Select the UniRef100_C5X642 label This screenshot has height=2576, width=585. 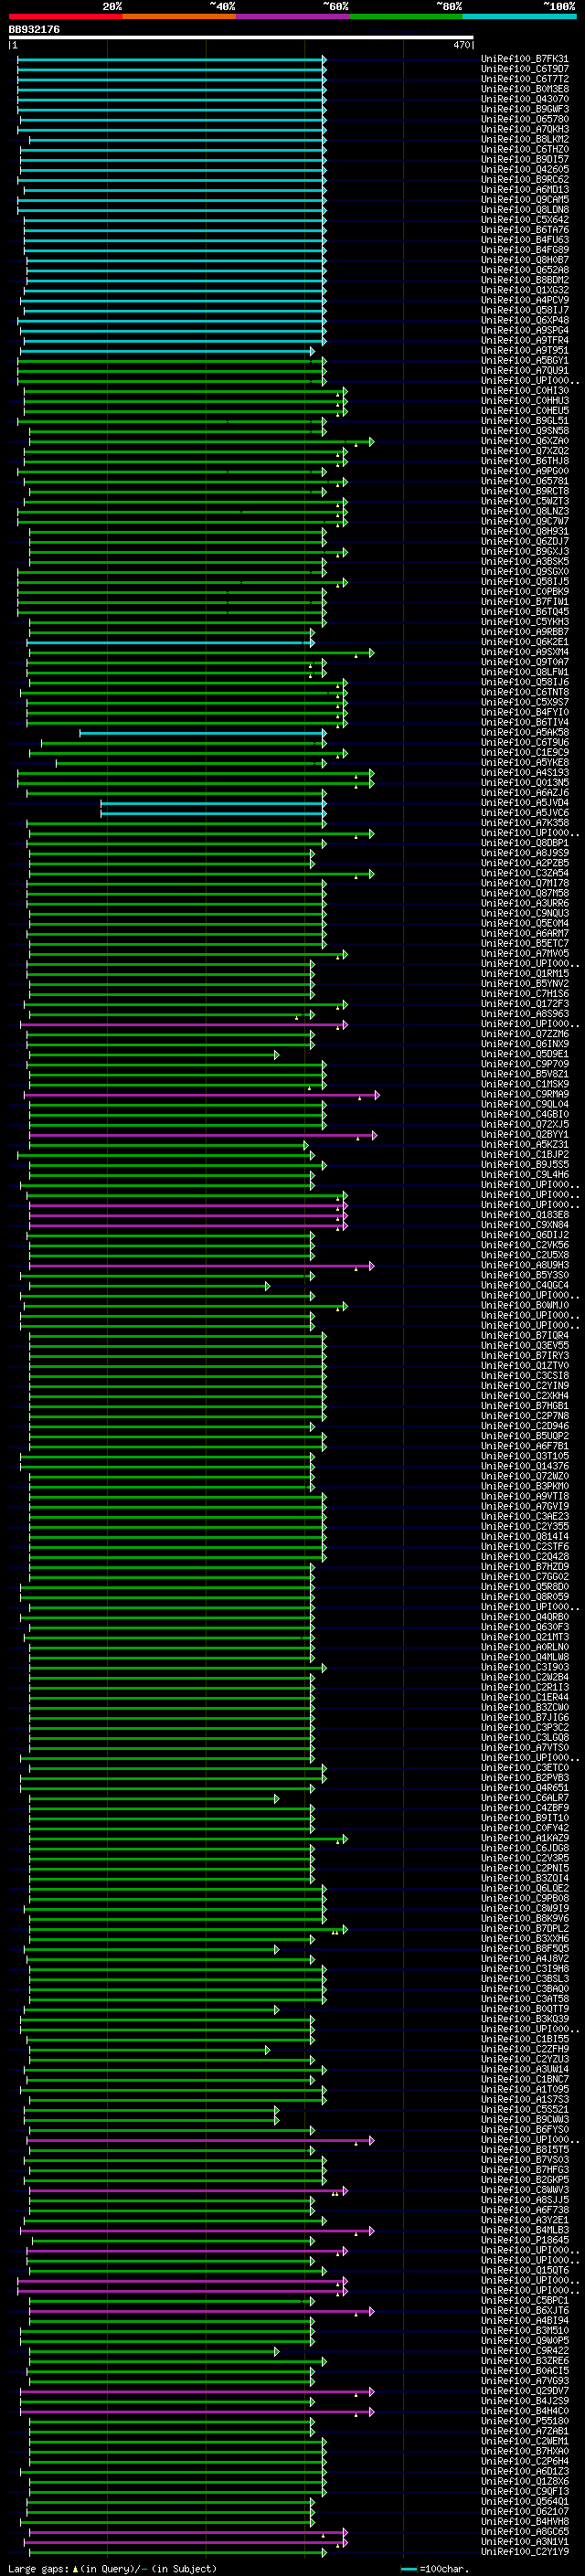coord(525,220)
